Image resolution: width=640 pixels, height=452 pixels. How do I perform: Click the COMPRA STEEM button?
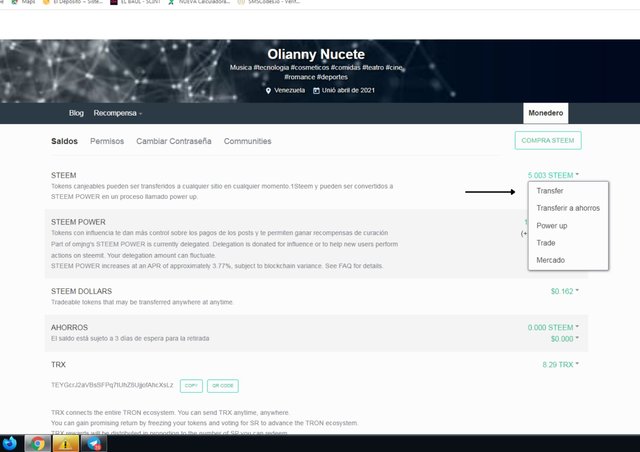tap(548, 140)
